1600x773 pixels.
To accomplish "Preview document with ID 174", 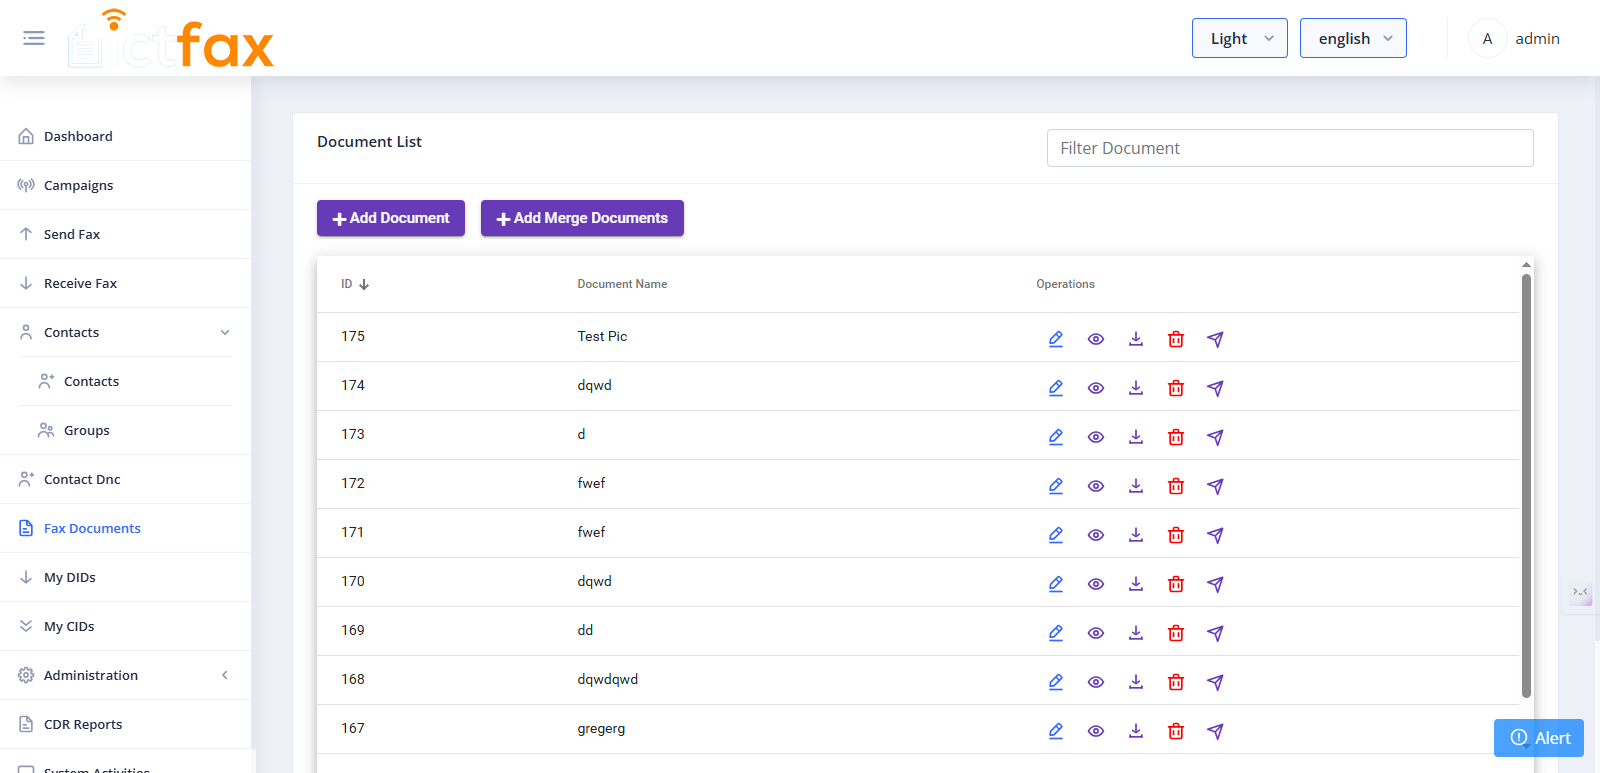I will pyautogui.click(x=1096, y=388).
